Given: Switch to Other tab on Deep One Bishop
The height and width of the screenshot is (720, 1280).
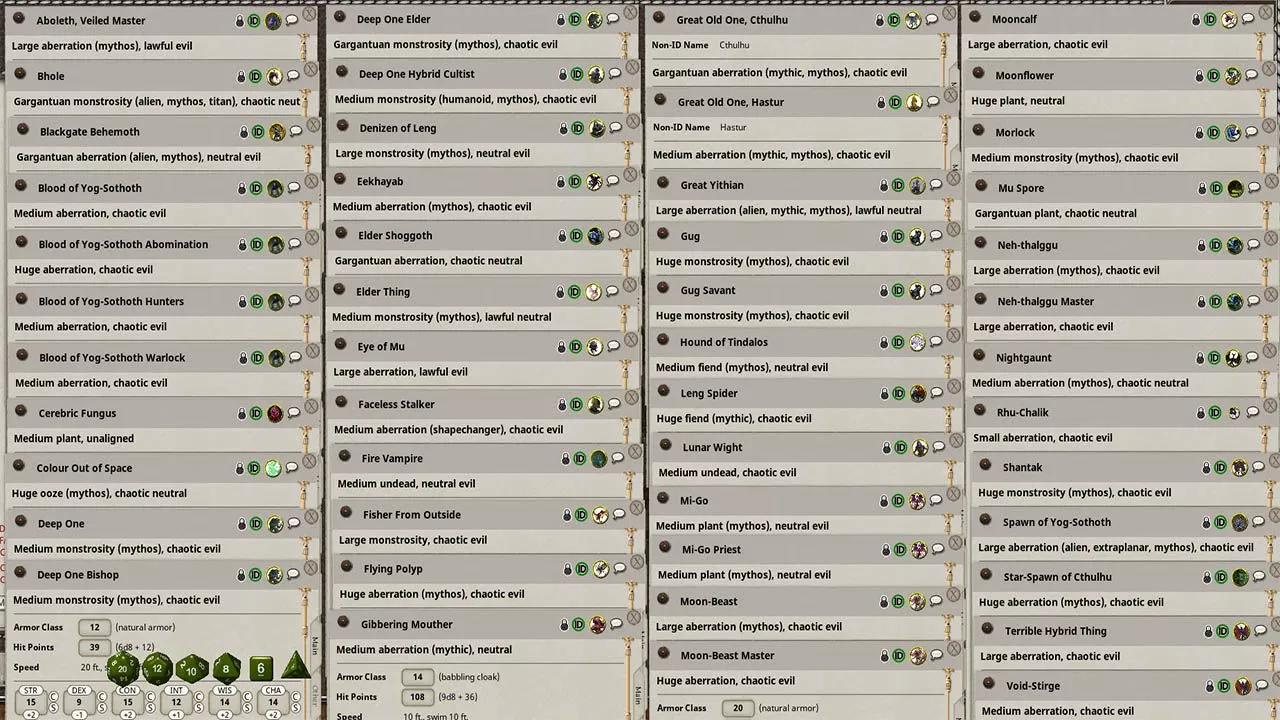Looking at the screenshot, I should tap(315, 695).
